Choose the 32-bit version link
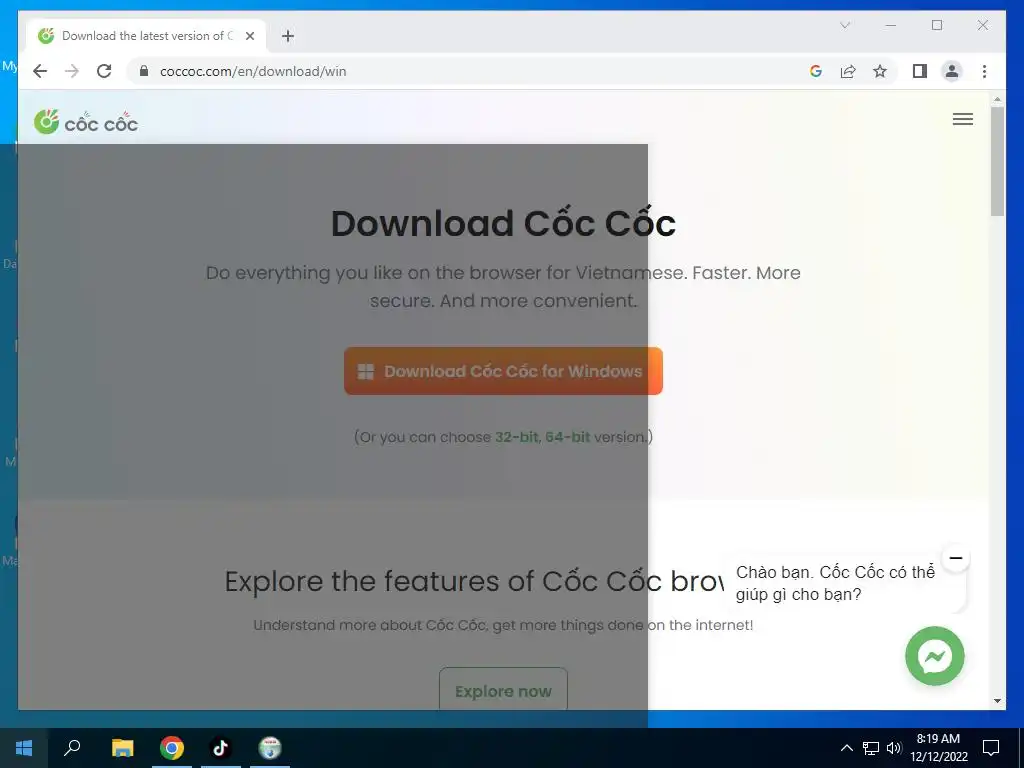This screenshot has width=1024, height=768. (x=517, y=437)
